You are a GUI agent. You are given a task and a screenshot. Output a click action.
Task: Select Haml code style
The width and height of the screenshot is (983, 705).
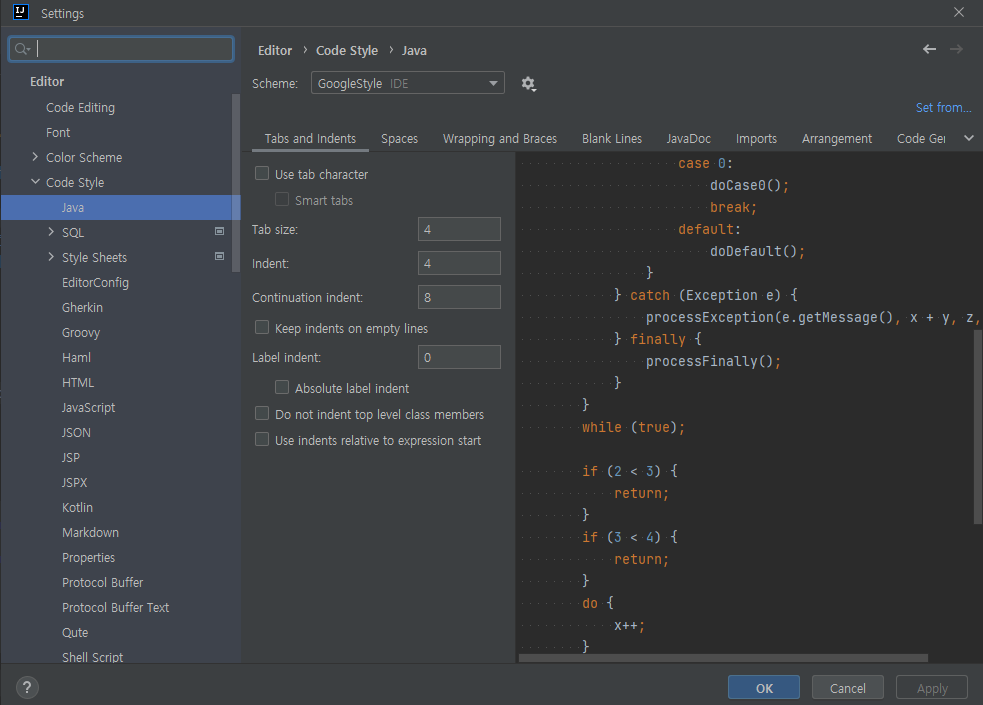(76, 357)
